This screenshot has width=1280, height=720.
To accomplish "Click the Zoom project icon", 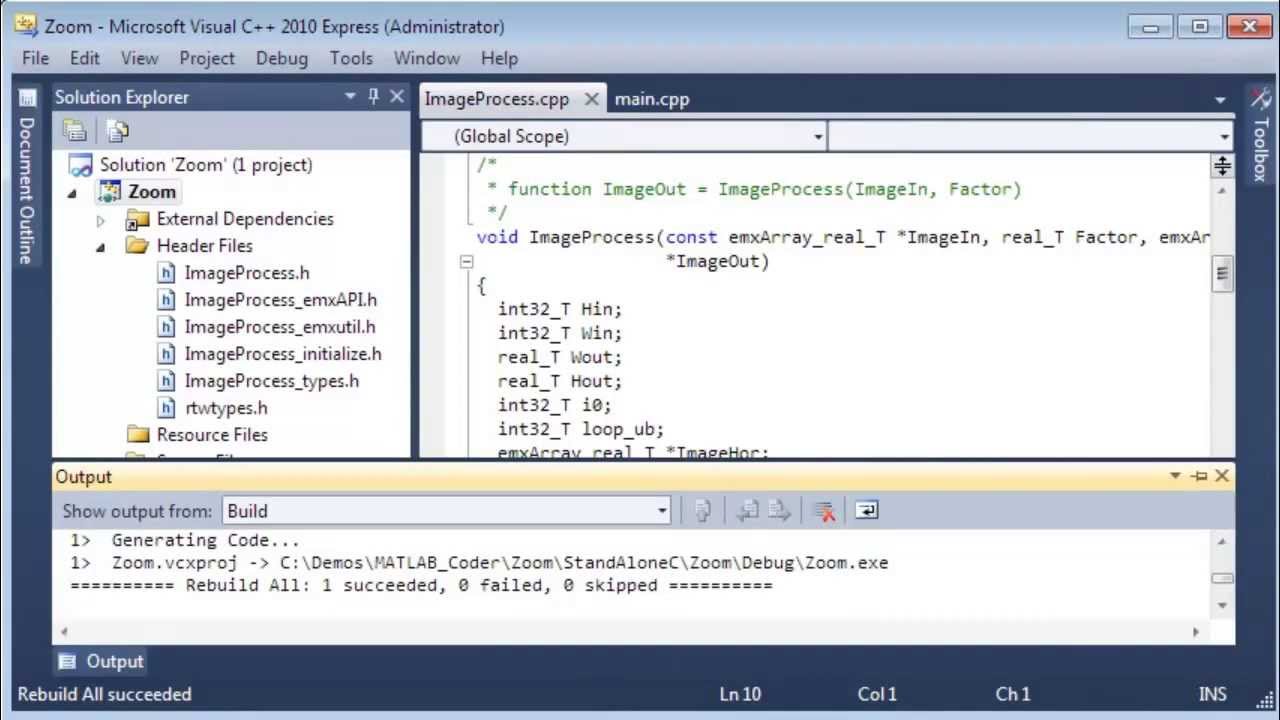I will (x=109, y=192).
